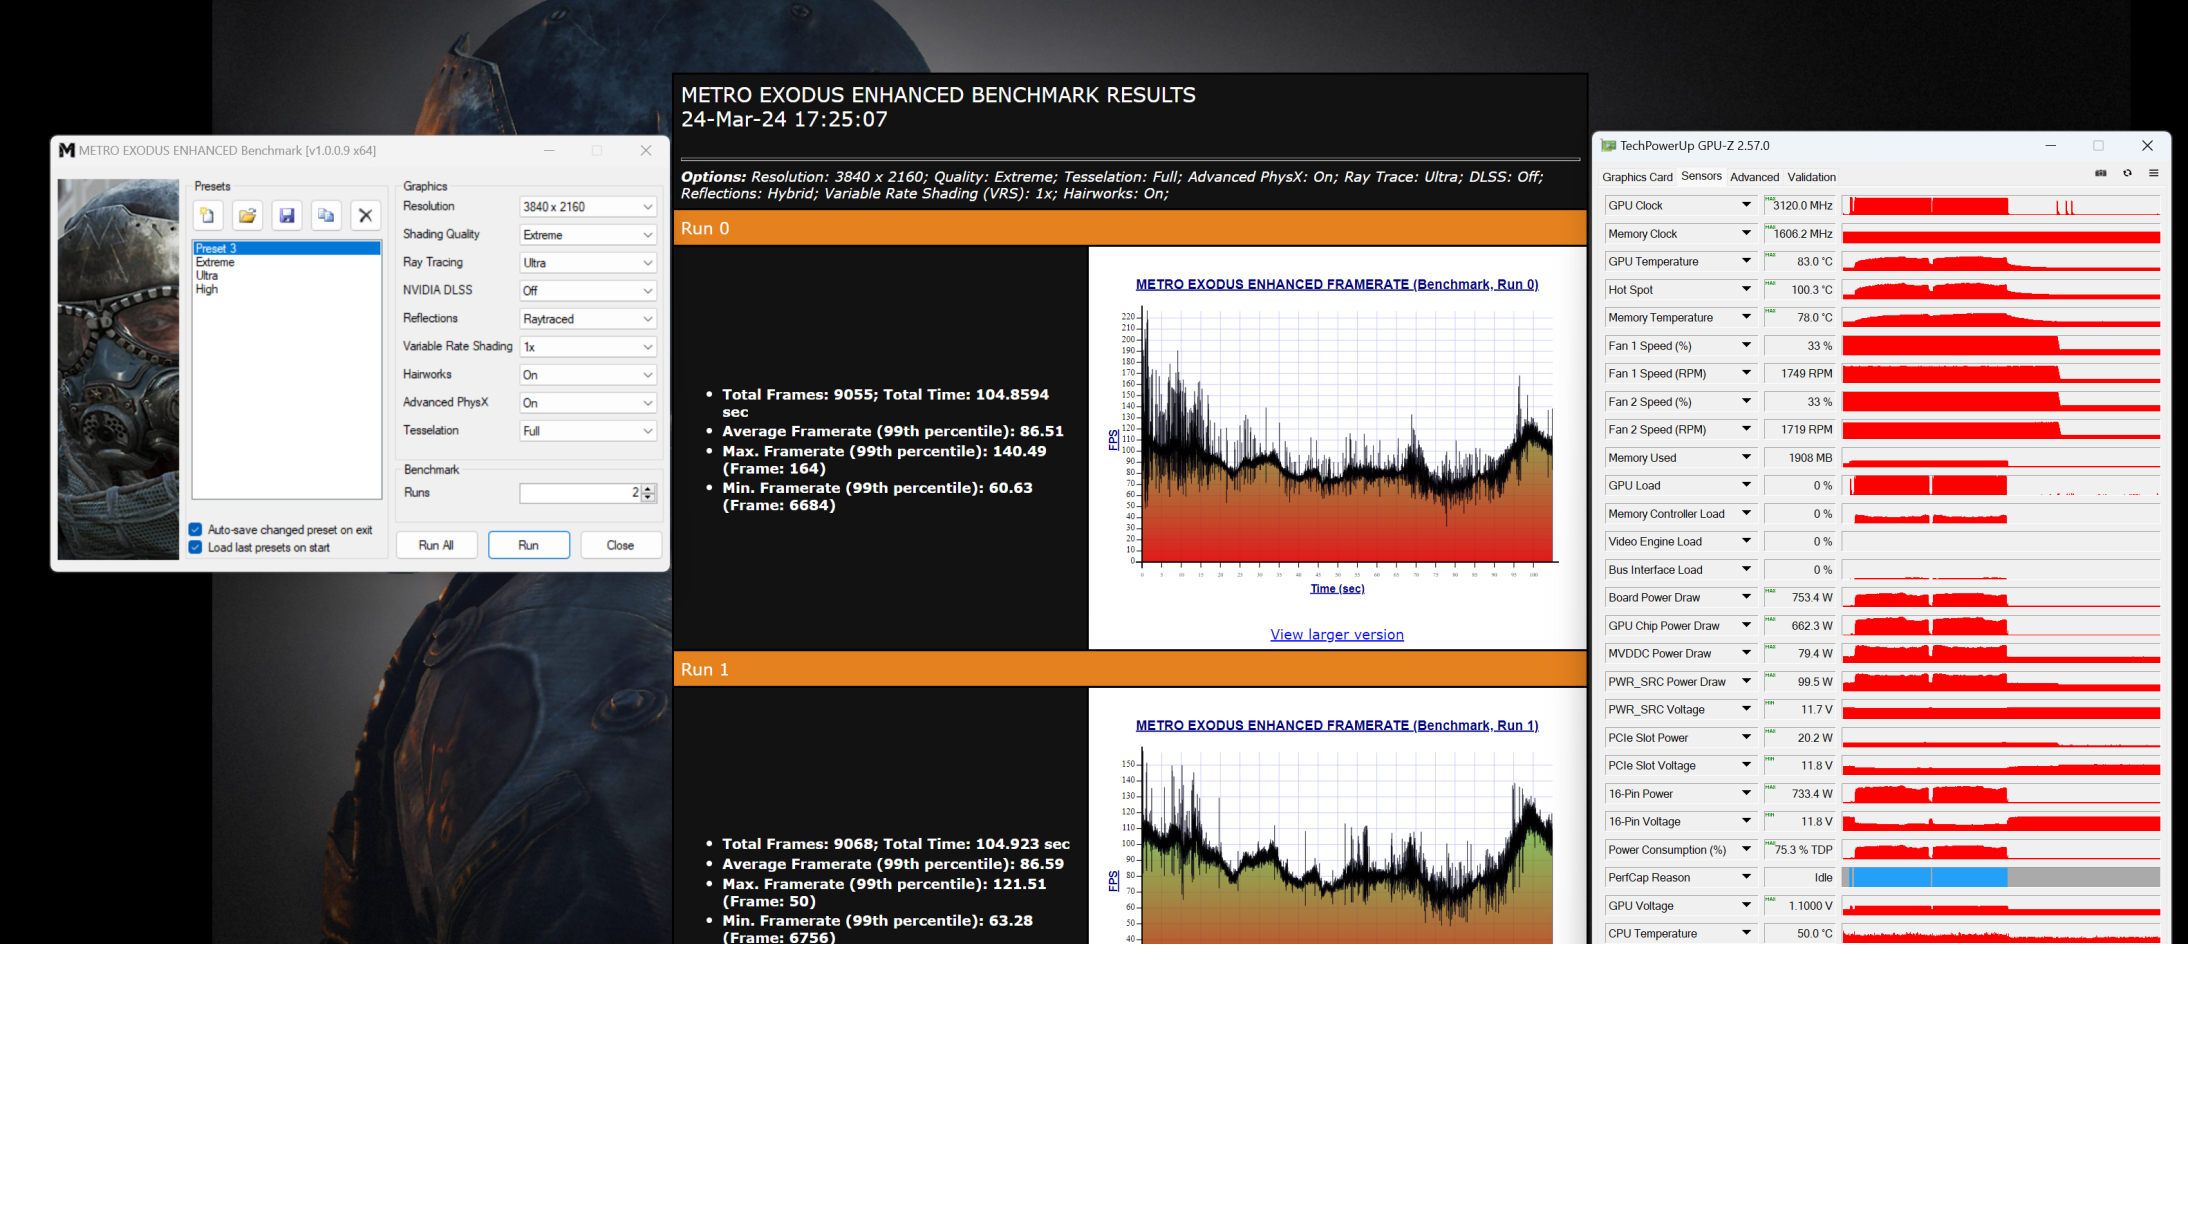Save preset using the floppy disk icon

287,215
